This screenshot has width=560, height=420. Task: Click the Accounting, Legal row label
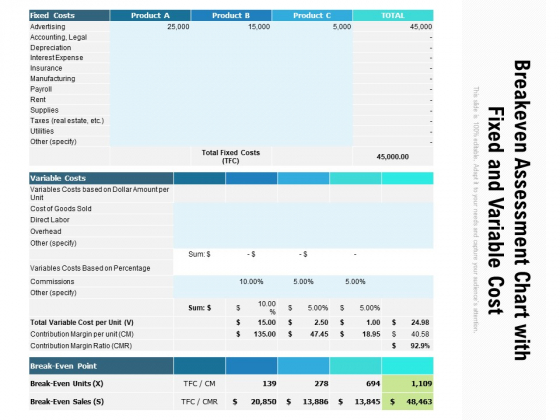click(x=59, y=37)
